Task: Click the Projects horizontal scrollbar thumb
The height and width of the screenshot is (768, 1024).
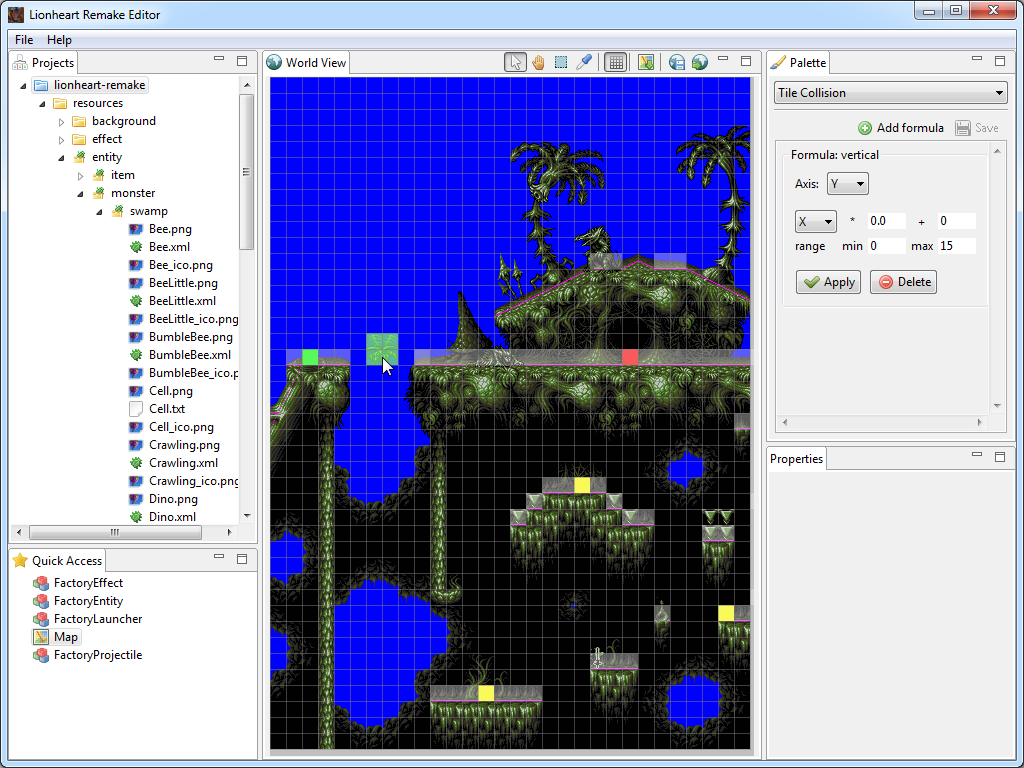Action: tap(115, 532)
